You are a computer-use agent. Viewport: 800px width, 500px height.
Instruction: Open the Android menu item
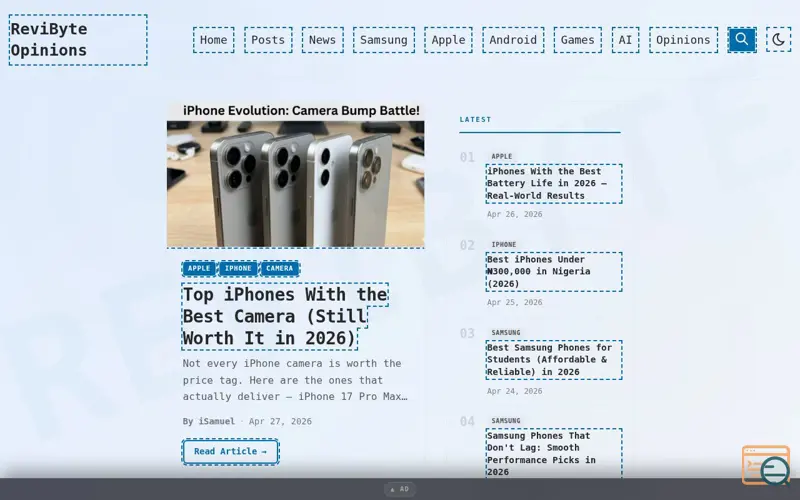pos(513,40)
